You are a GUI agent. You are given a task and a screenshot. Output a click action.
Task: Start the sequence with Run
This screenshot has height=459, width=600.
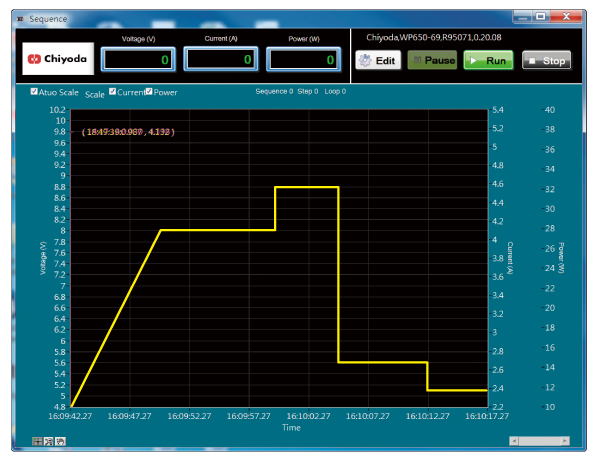point(488,60)
